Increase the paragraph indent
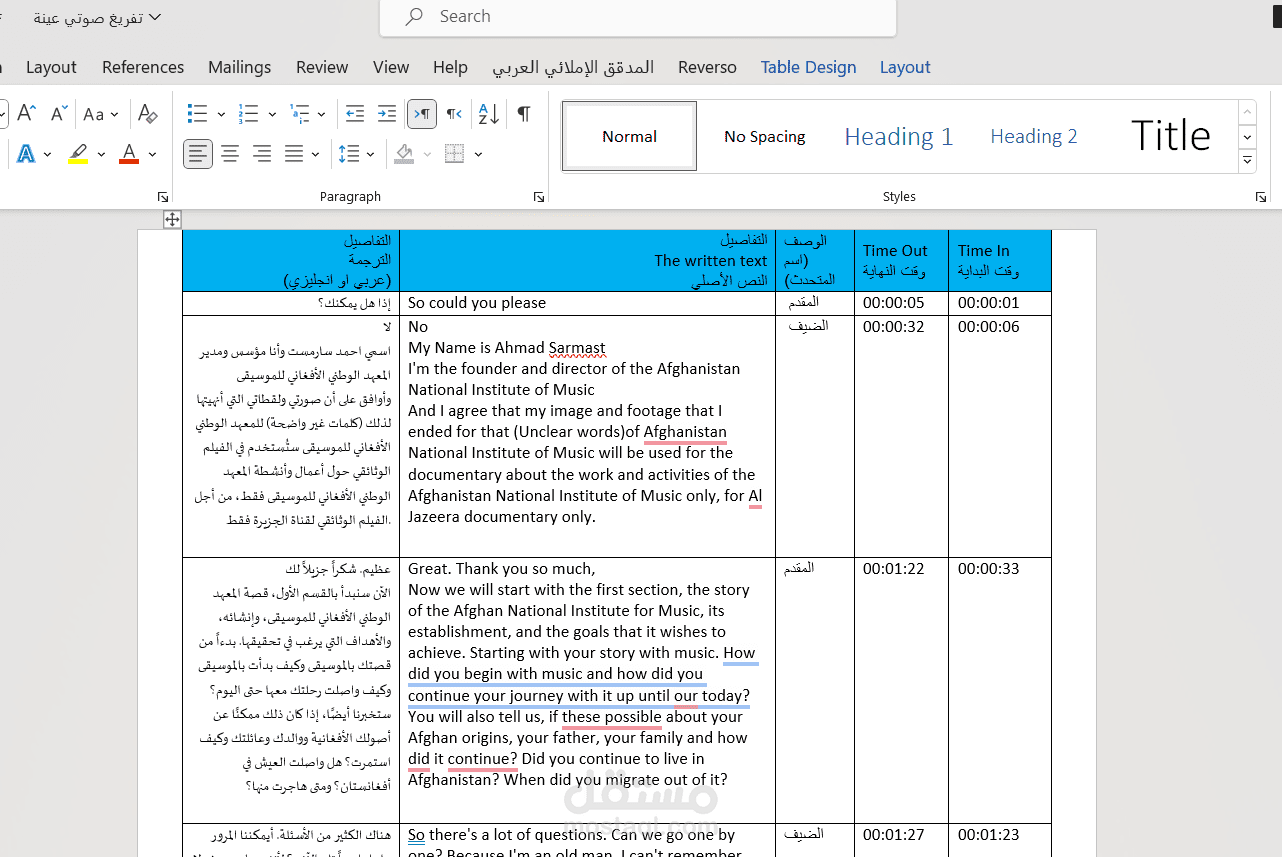Screen dimensions: 1282x857 tap(387, 114)
